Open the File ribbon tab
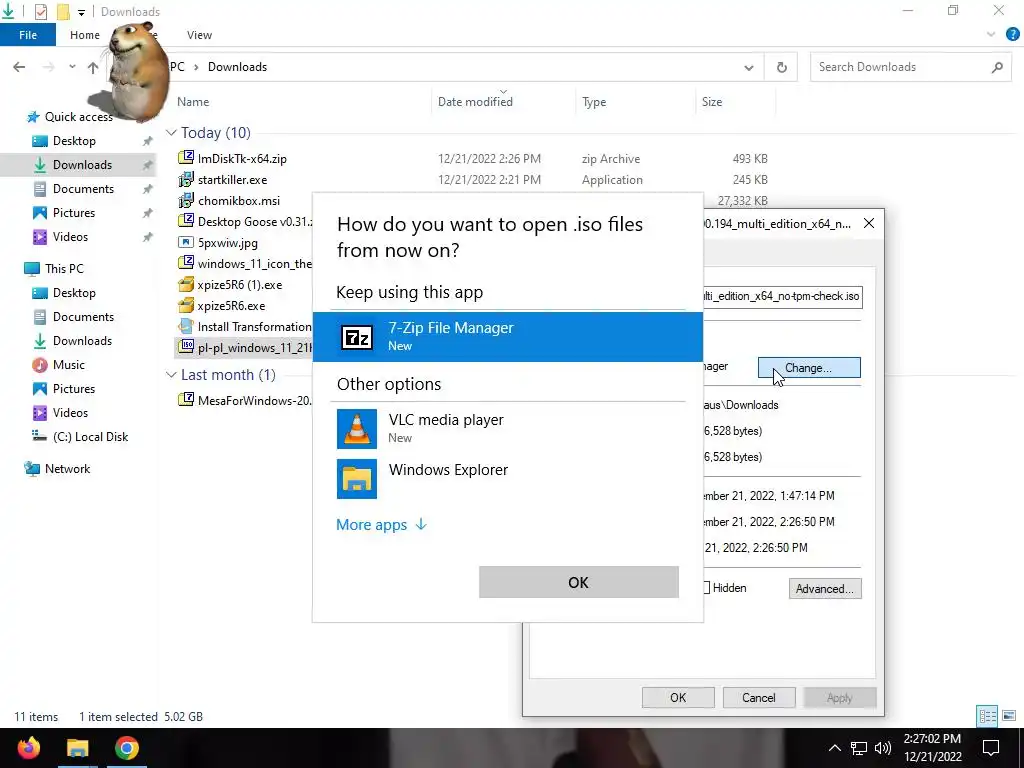 tap(28, 35)
